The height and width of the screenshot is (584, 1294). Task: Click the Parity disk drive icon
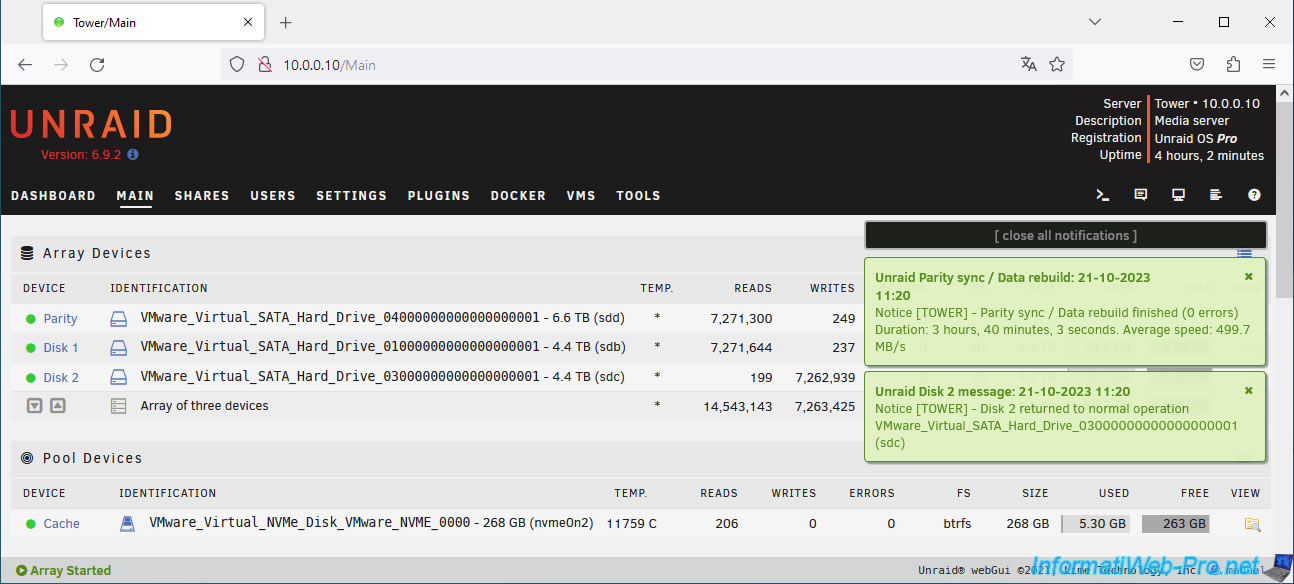119,319
